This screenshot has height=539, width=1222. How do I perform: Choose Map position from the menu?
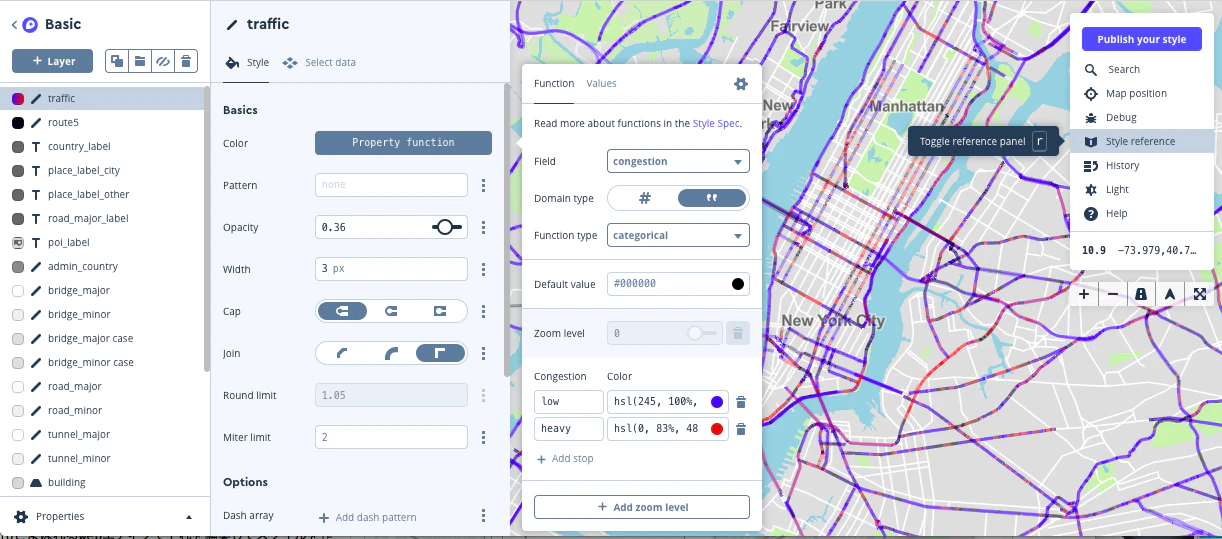point(1142,94)
